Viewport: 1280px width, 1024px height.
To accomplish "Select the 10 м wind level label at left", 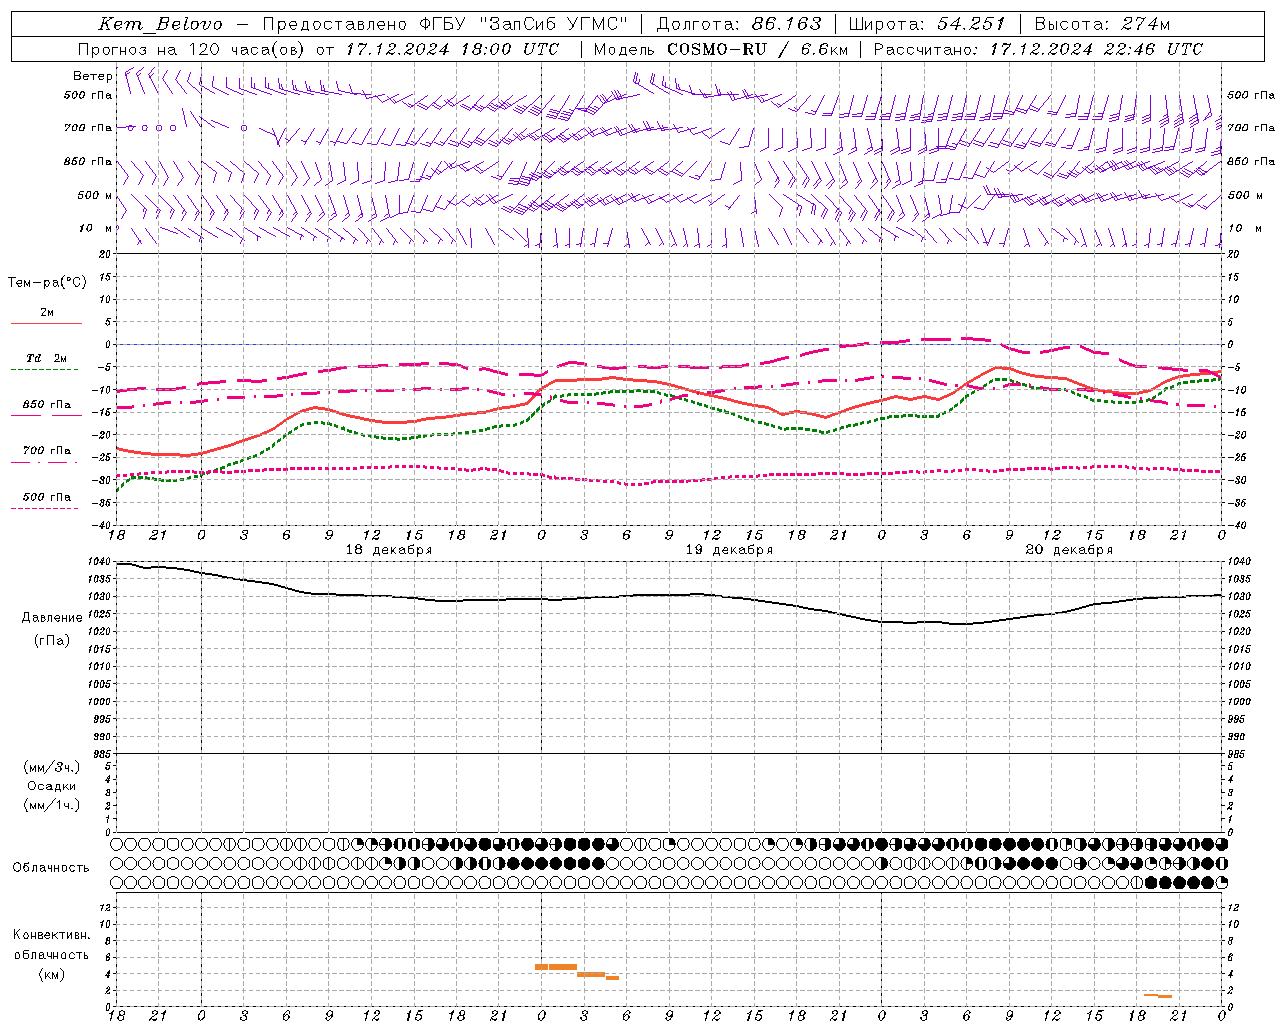I will (95, 228).
